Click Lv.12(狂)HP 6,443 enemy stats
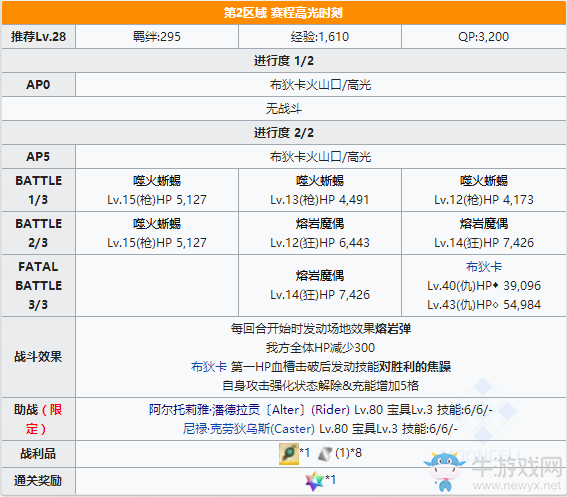This screenshot has height=497, width=567. coord(320,243)
